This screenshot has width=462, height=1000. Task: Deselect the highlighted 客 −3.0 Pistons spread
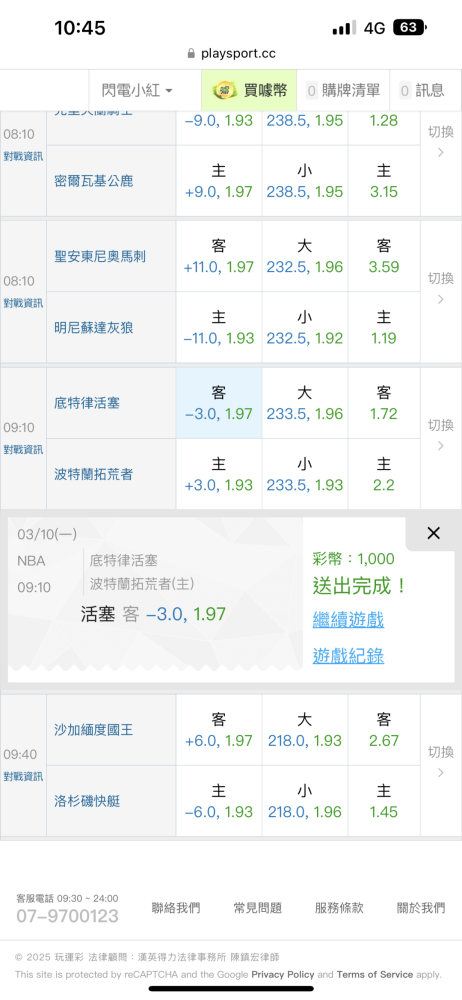219,403
